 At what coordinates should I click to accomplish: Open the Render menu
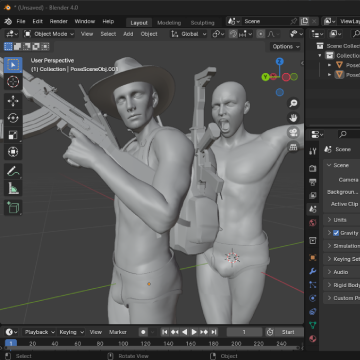coord(59,21)
